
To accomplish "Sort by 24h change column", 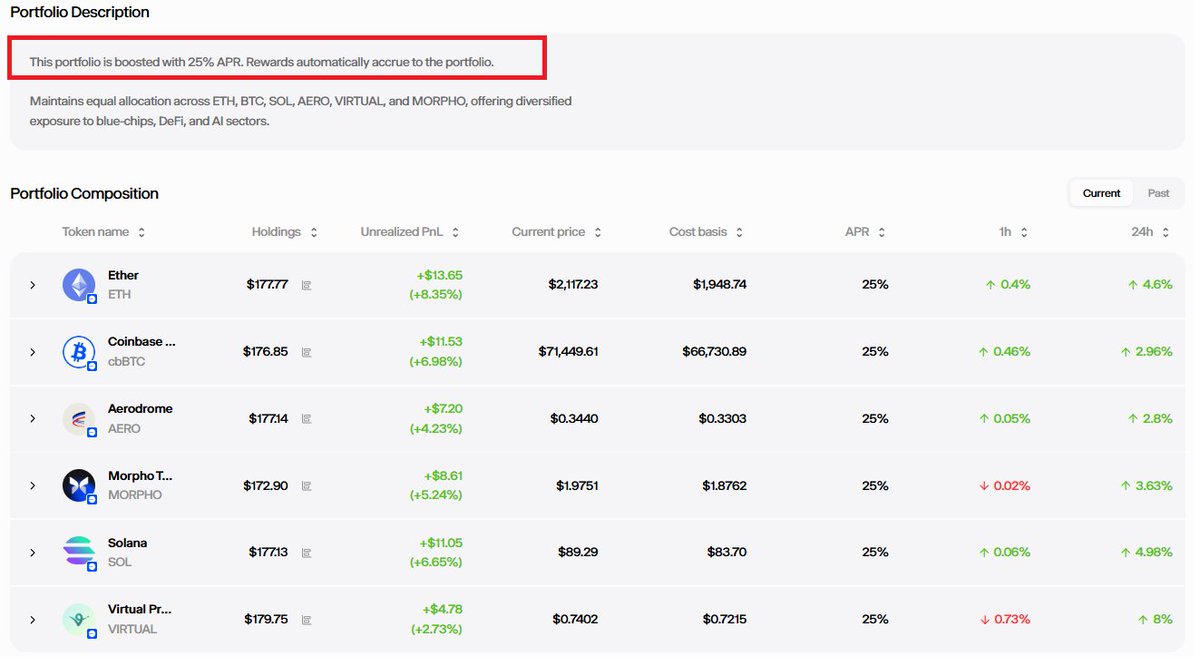I will coord(1152,232).
